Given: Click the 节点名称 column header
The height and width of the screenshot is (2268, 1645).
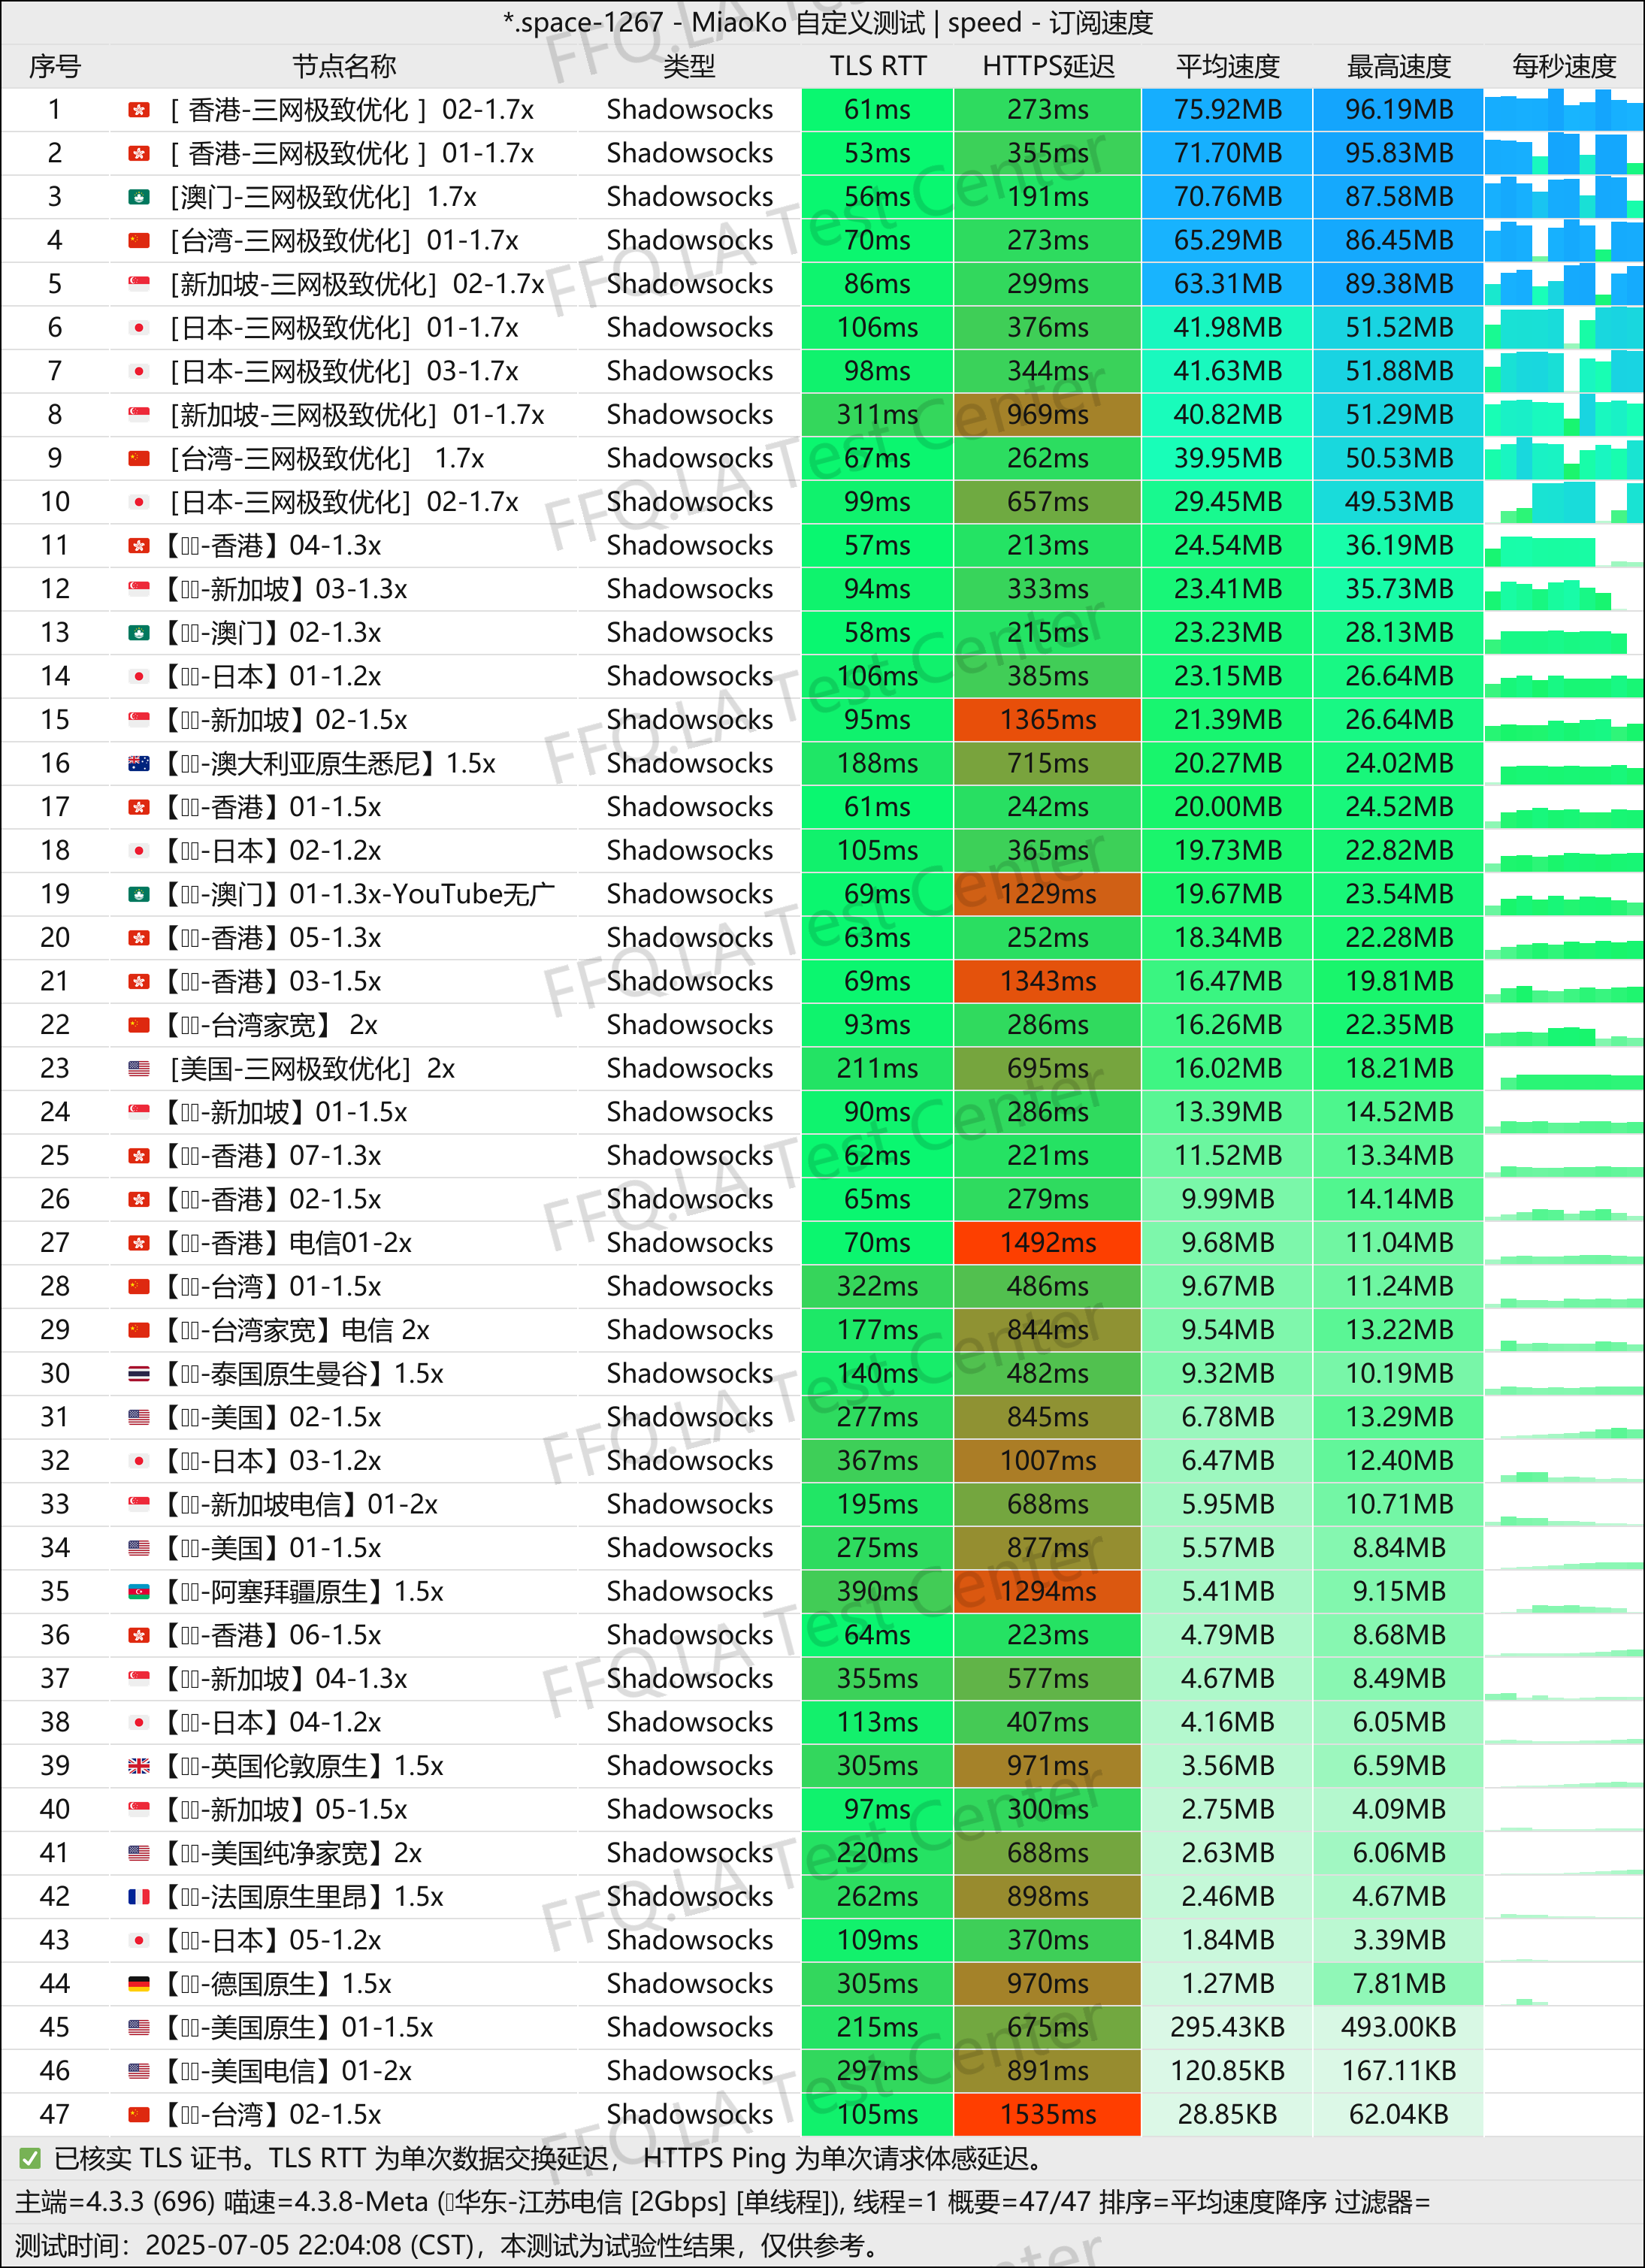Looking at the screenshot, I should (344, 66).
